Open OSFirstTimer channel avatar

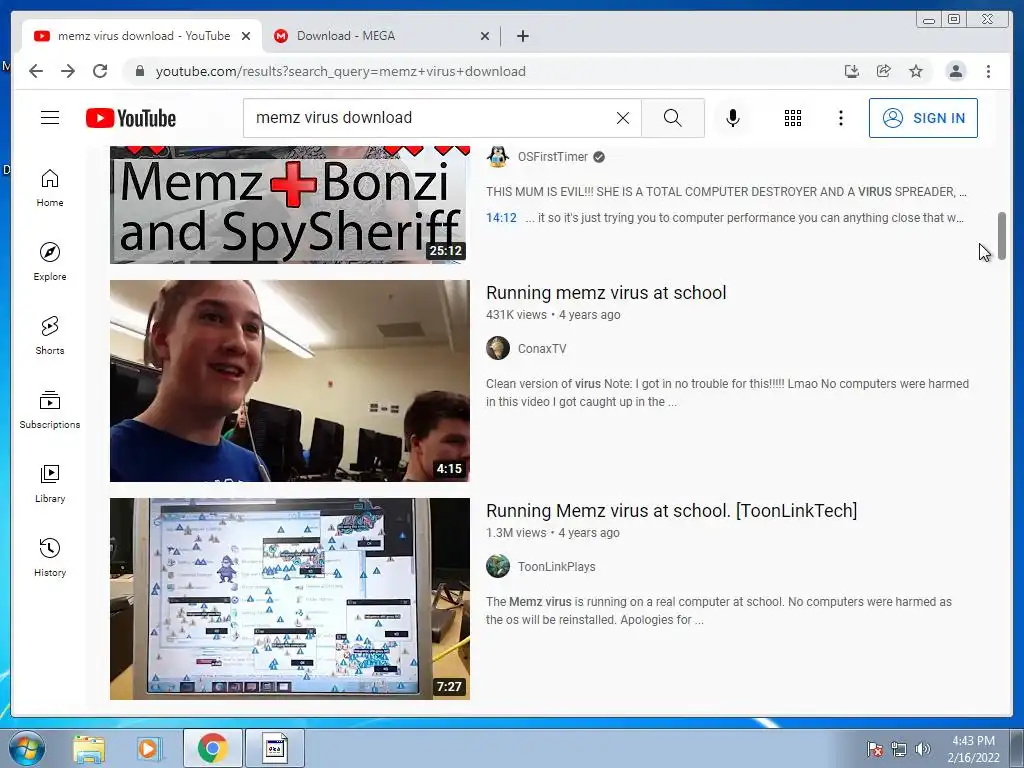point(498,157)
